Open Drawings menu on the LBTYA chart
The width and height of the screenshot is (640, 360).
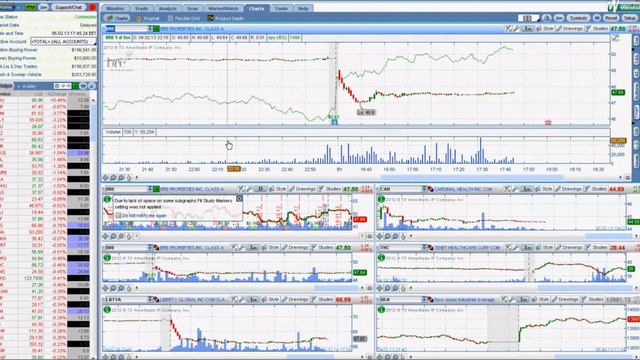click(x=296, y=299)
